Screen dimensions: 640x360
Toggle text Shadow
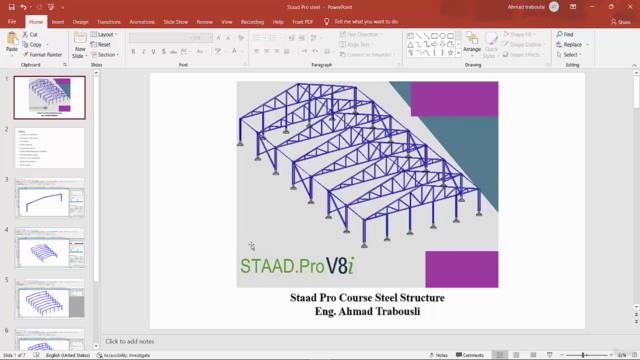[164, 51]
